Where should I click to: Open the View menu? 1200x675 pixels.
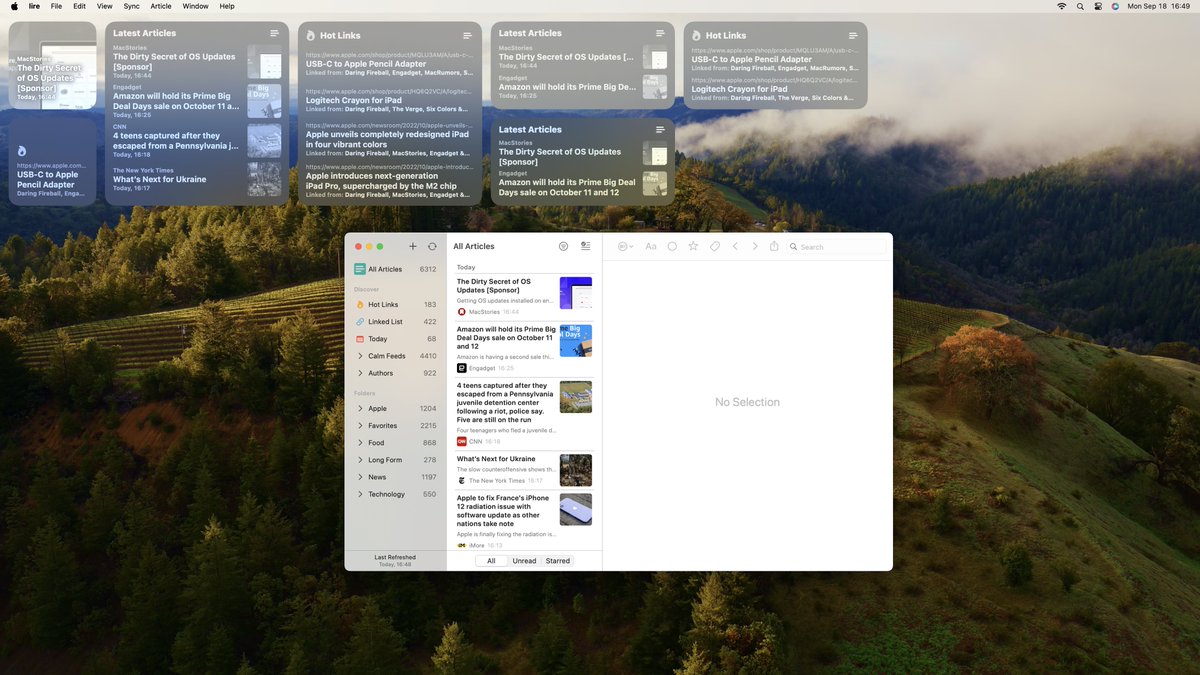pyautogui.click(x=104, y=6)
